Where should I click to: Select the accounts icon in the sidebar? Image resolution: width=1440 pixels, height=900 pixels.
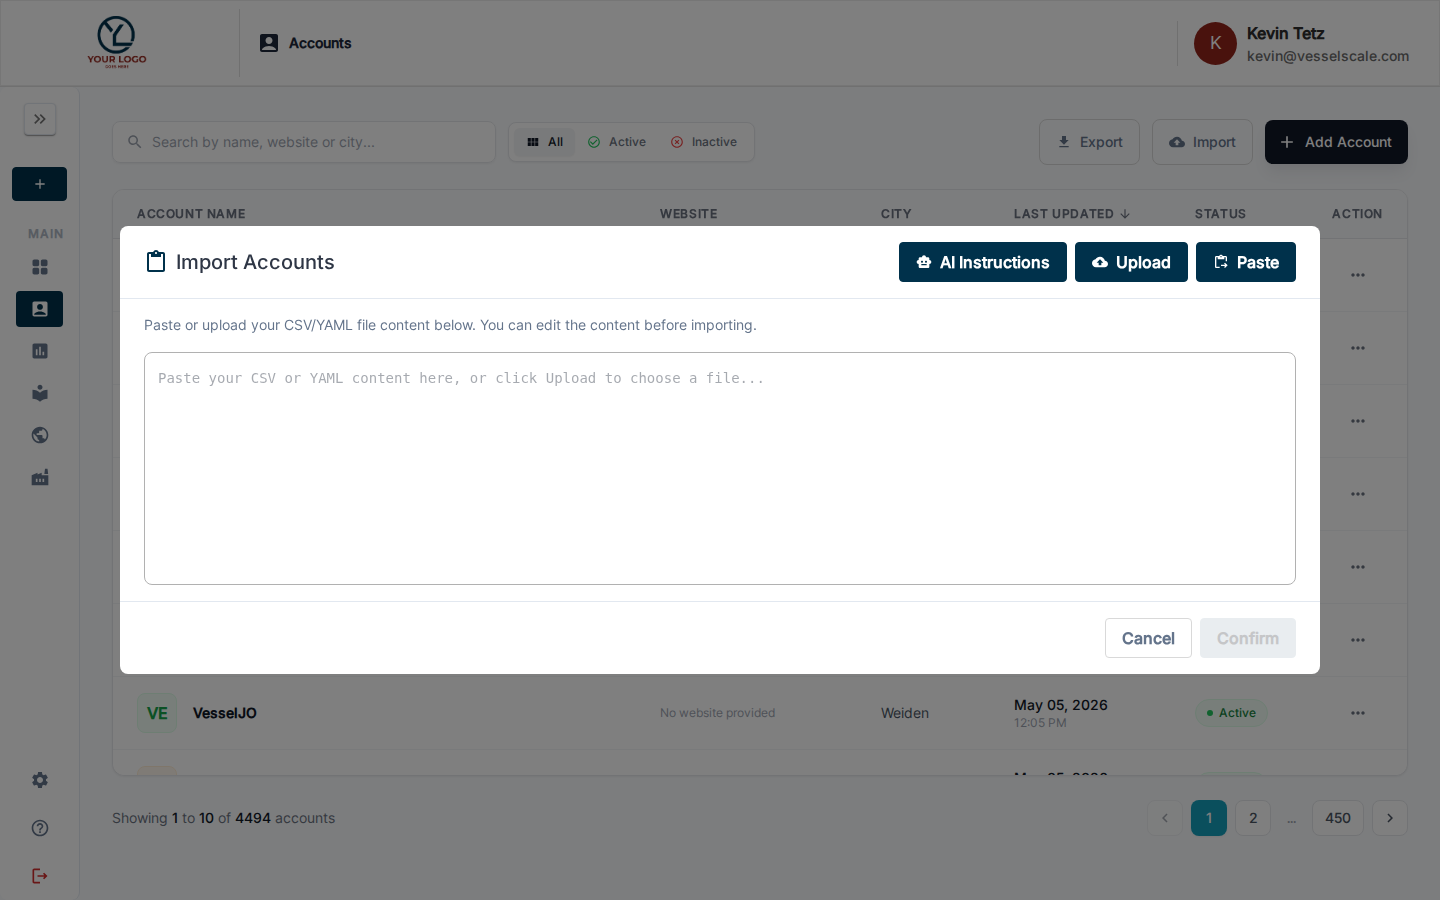40,309
